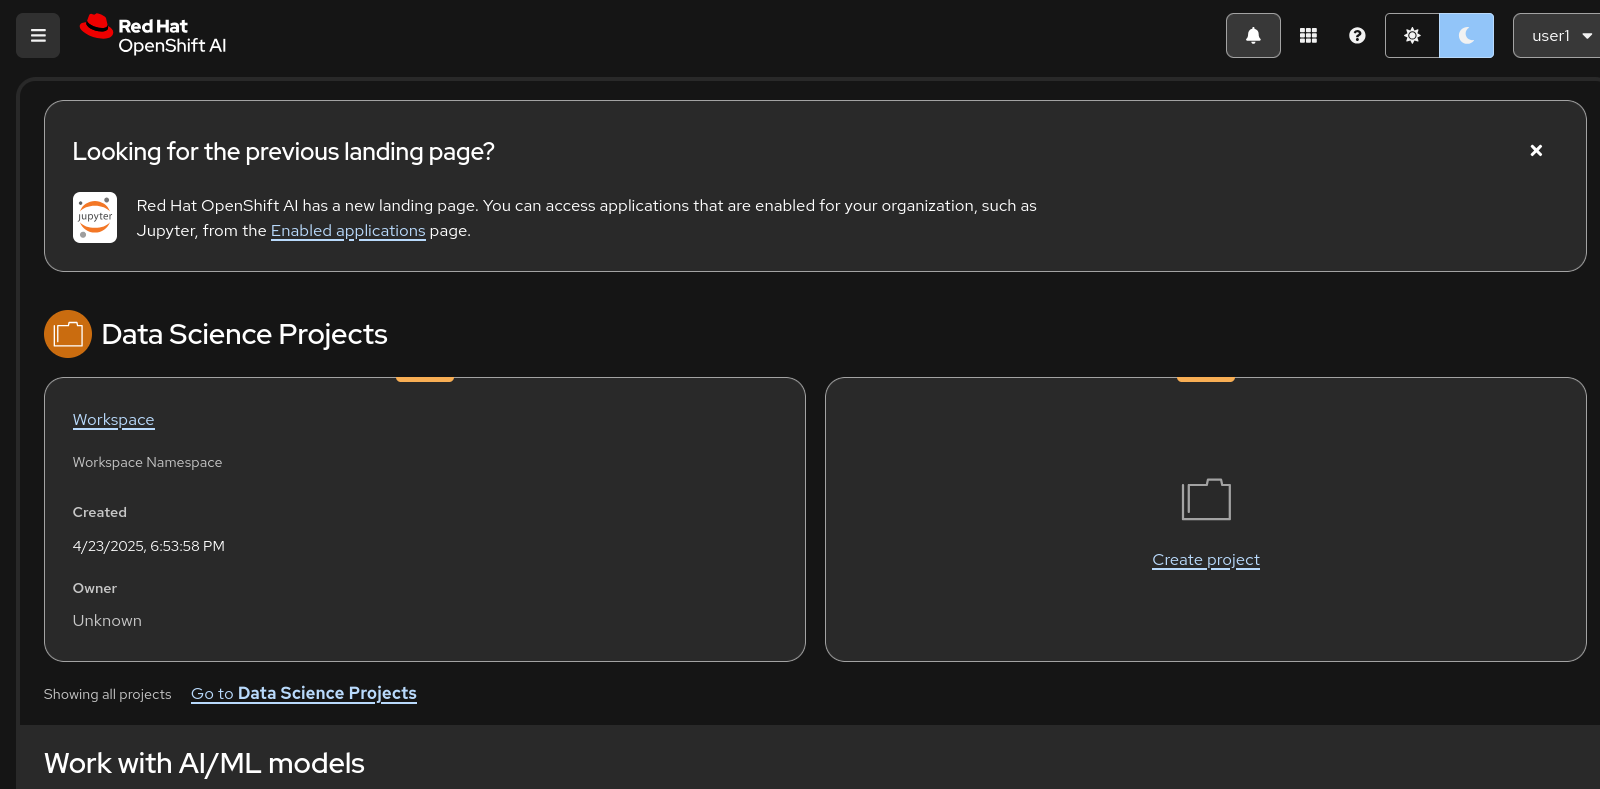The width and height of the screenshot is (1600, 789).
Task: Follow the Enabled applications link
Action: [x=348, y=230]
